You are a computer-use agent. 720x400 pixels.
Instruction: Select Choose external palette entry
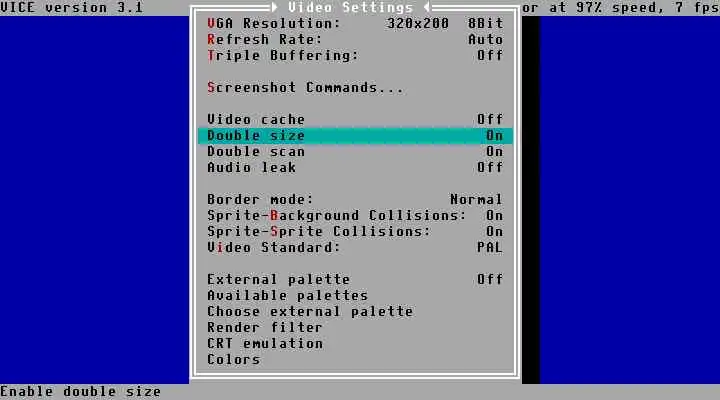point(355,311)
